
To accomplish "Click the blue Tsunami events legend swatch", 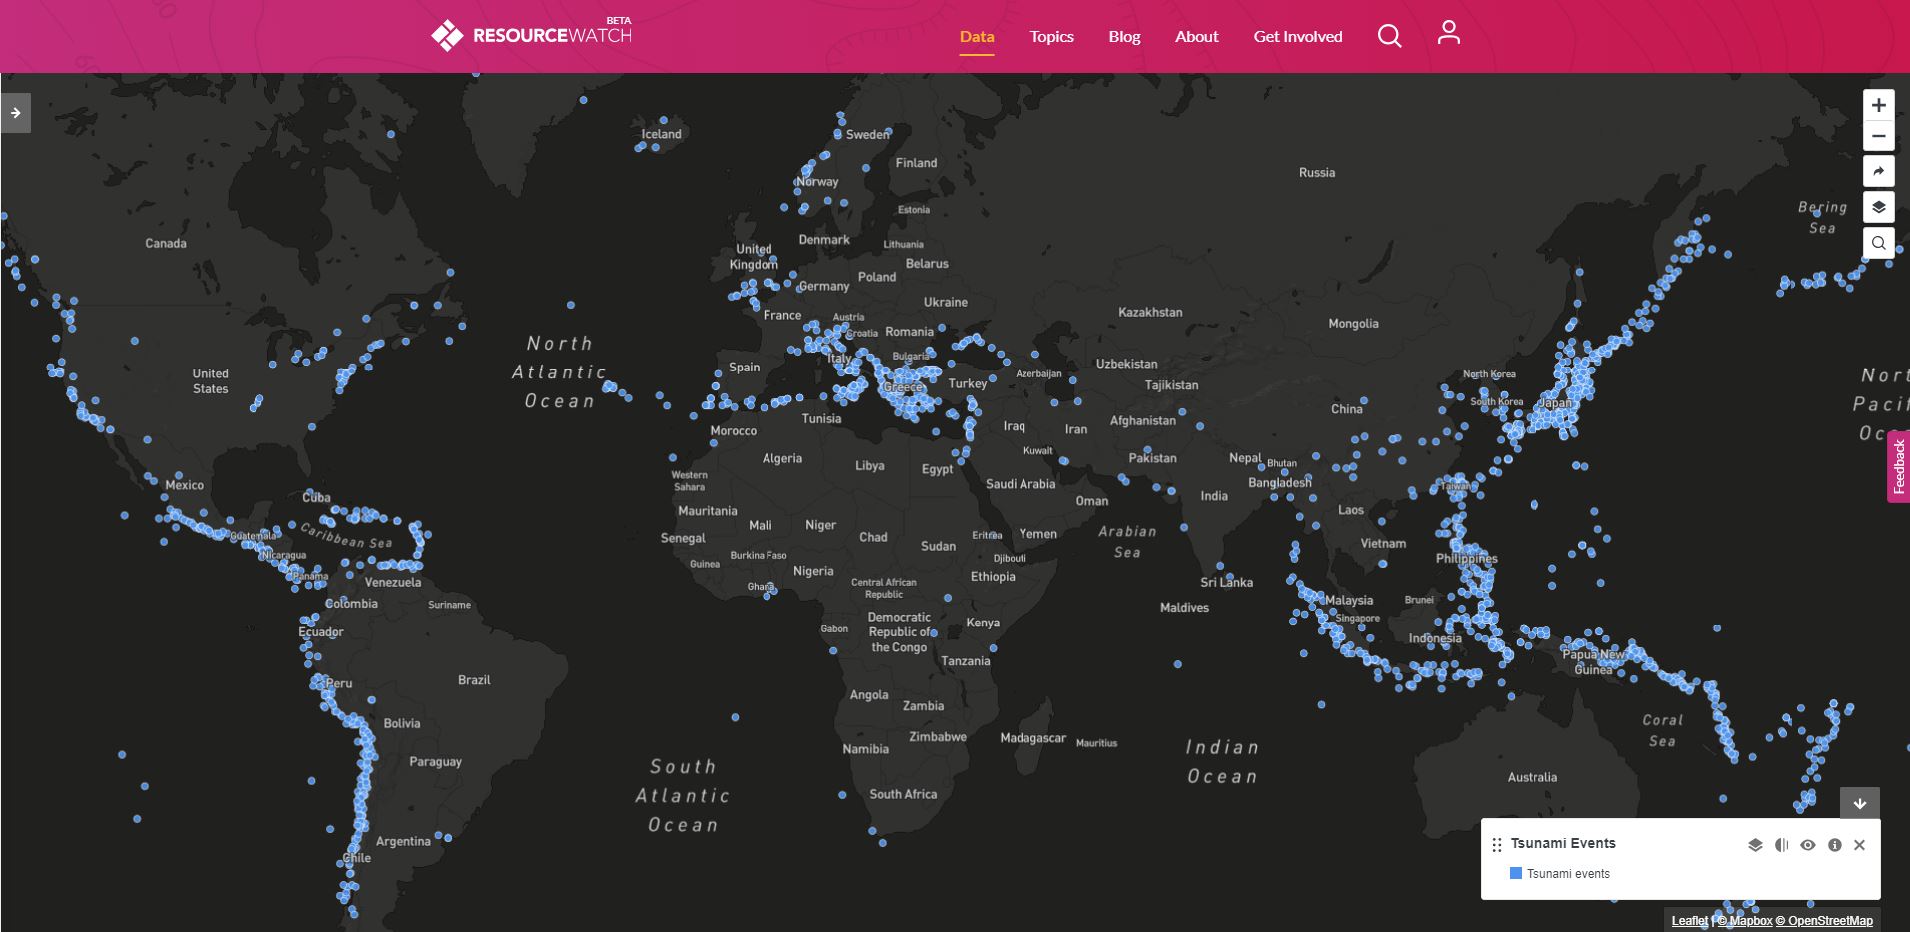I will 1515,873.
